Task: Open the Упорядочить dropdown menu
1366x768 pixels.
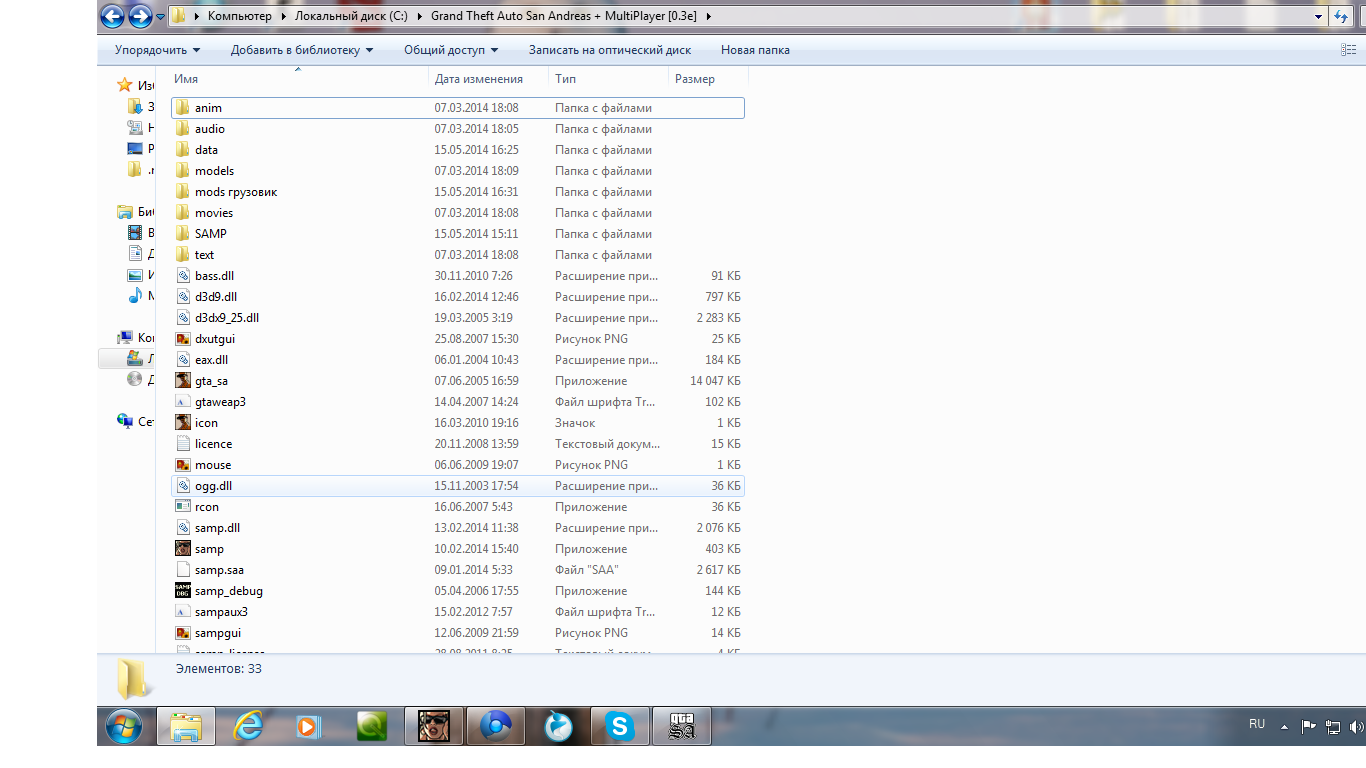Action: pyautogui.click(x=157, y=50)
